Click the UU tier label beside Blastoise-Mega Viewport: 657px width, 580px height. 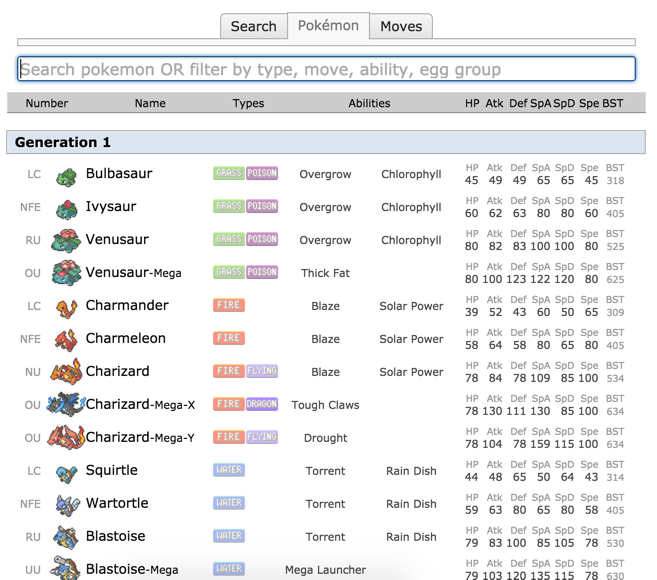tap(33, 570)
